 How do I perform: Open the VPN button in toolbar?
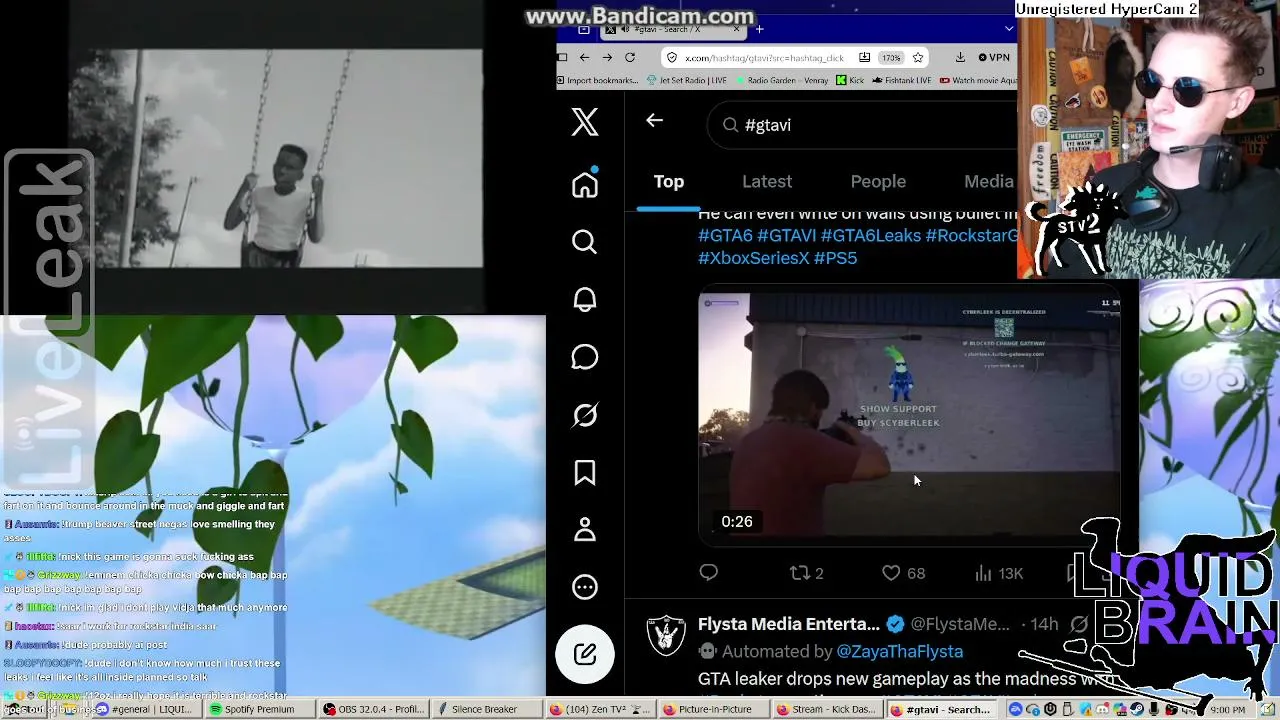click(x=994, y=57)
